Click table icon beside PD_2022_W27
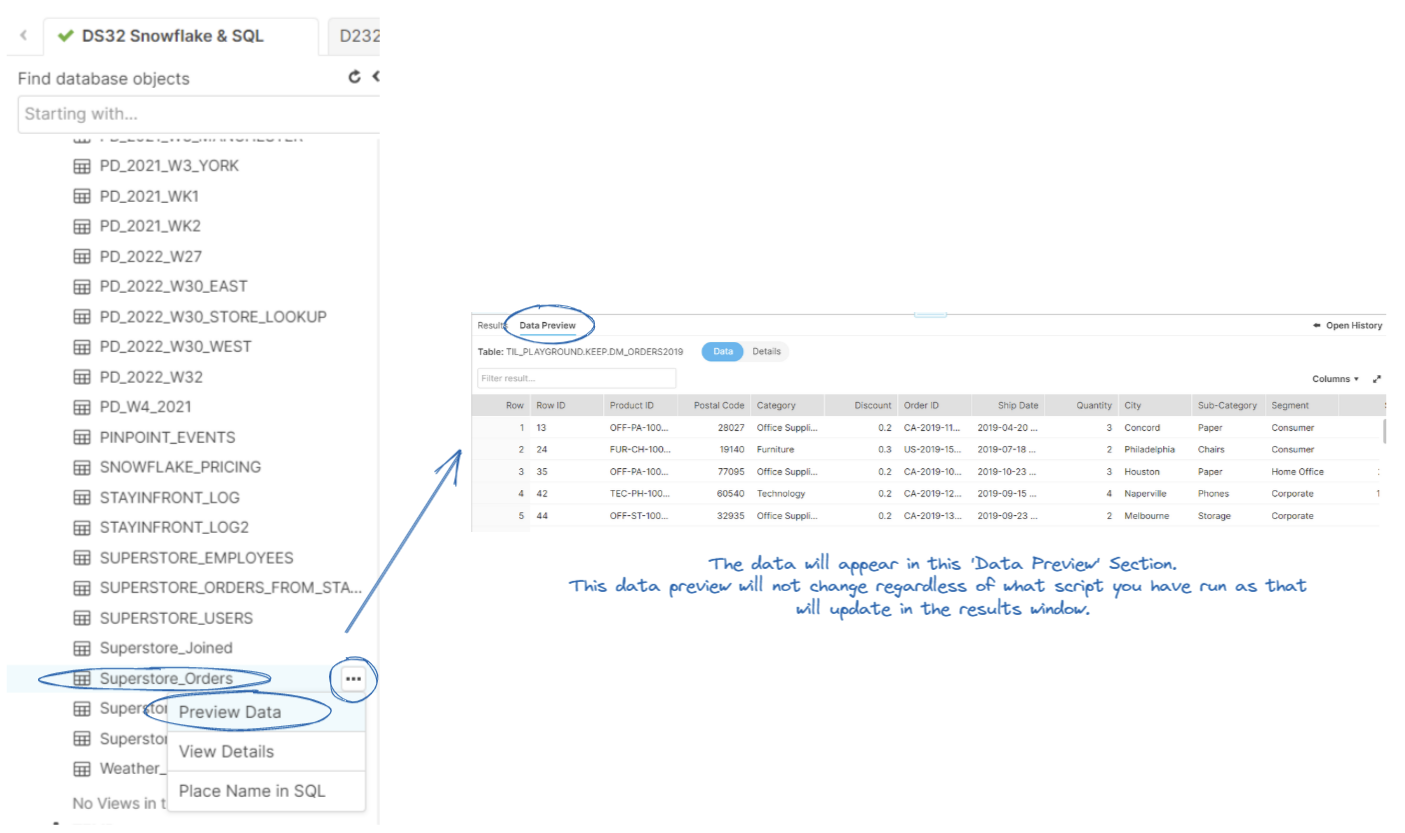 (82, 256)
